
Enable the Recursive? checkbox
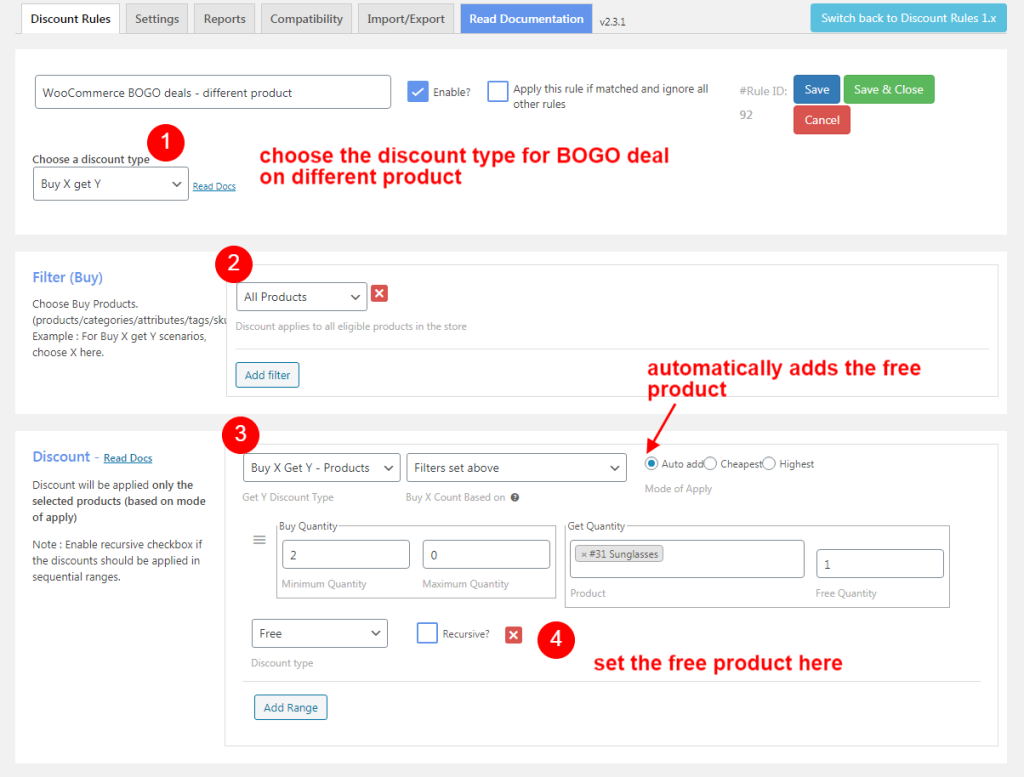tap(427, 633)
